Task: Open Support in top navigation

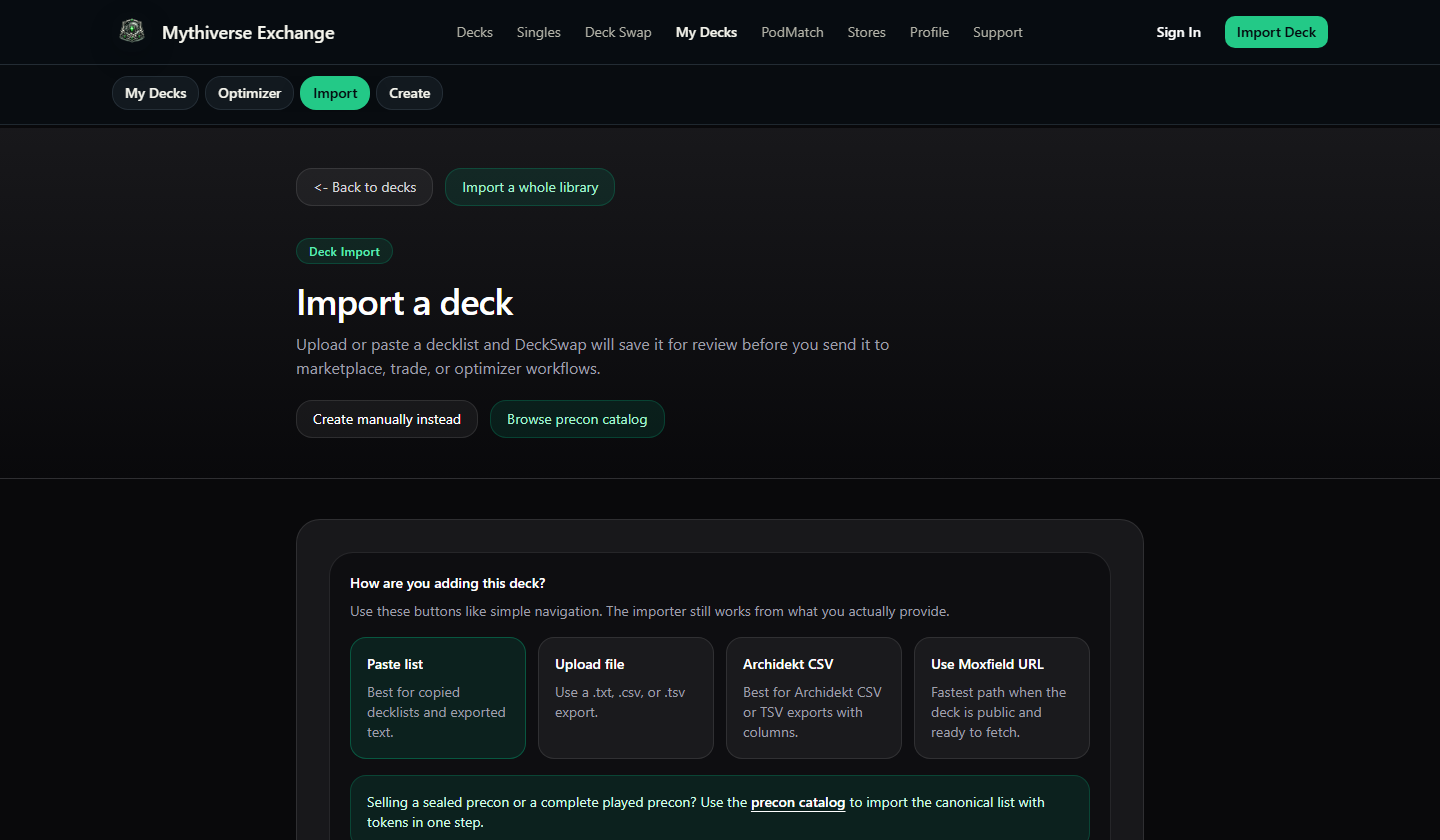Action: pos(998,32)
